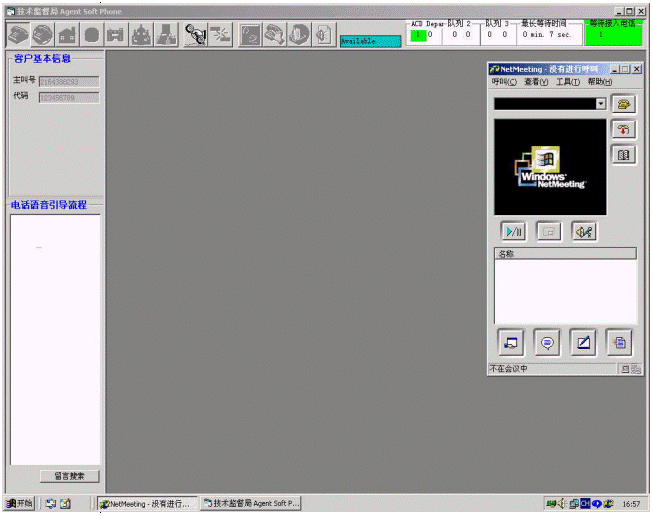Click the 主叫号 caller number field
This screenshot has width=653, height=516.
click(69, 81)
